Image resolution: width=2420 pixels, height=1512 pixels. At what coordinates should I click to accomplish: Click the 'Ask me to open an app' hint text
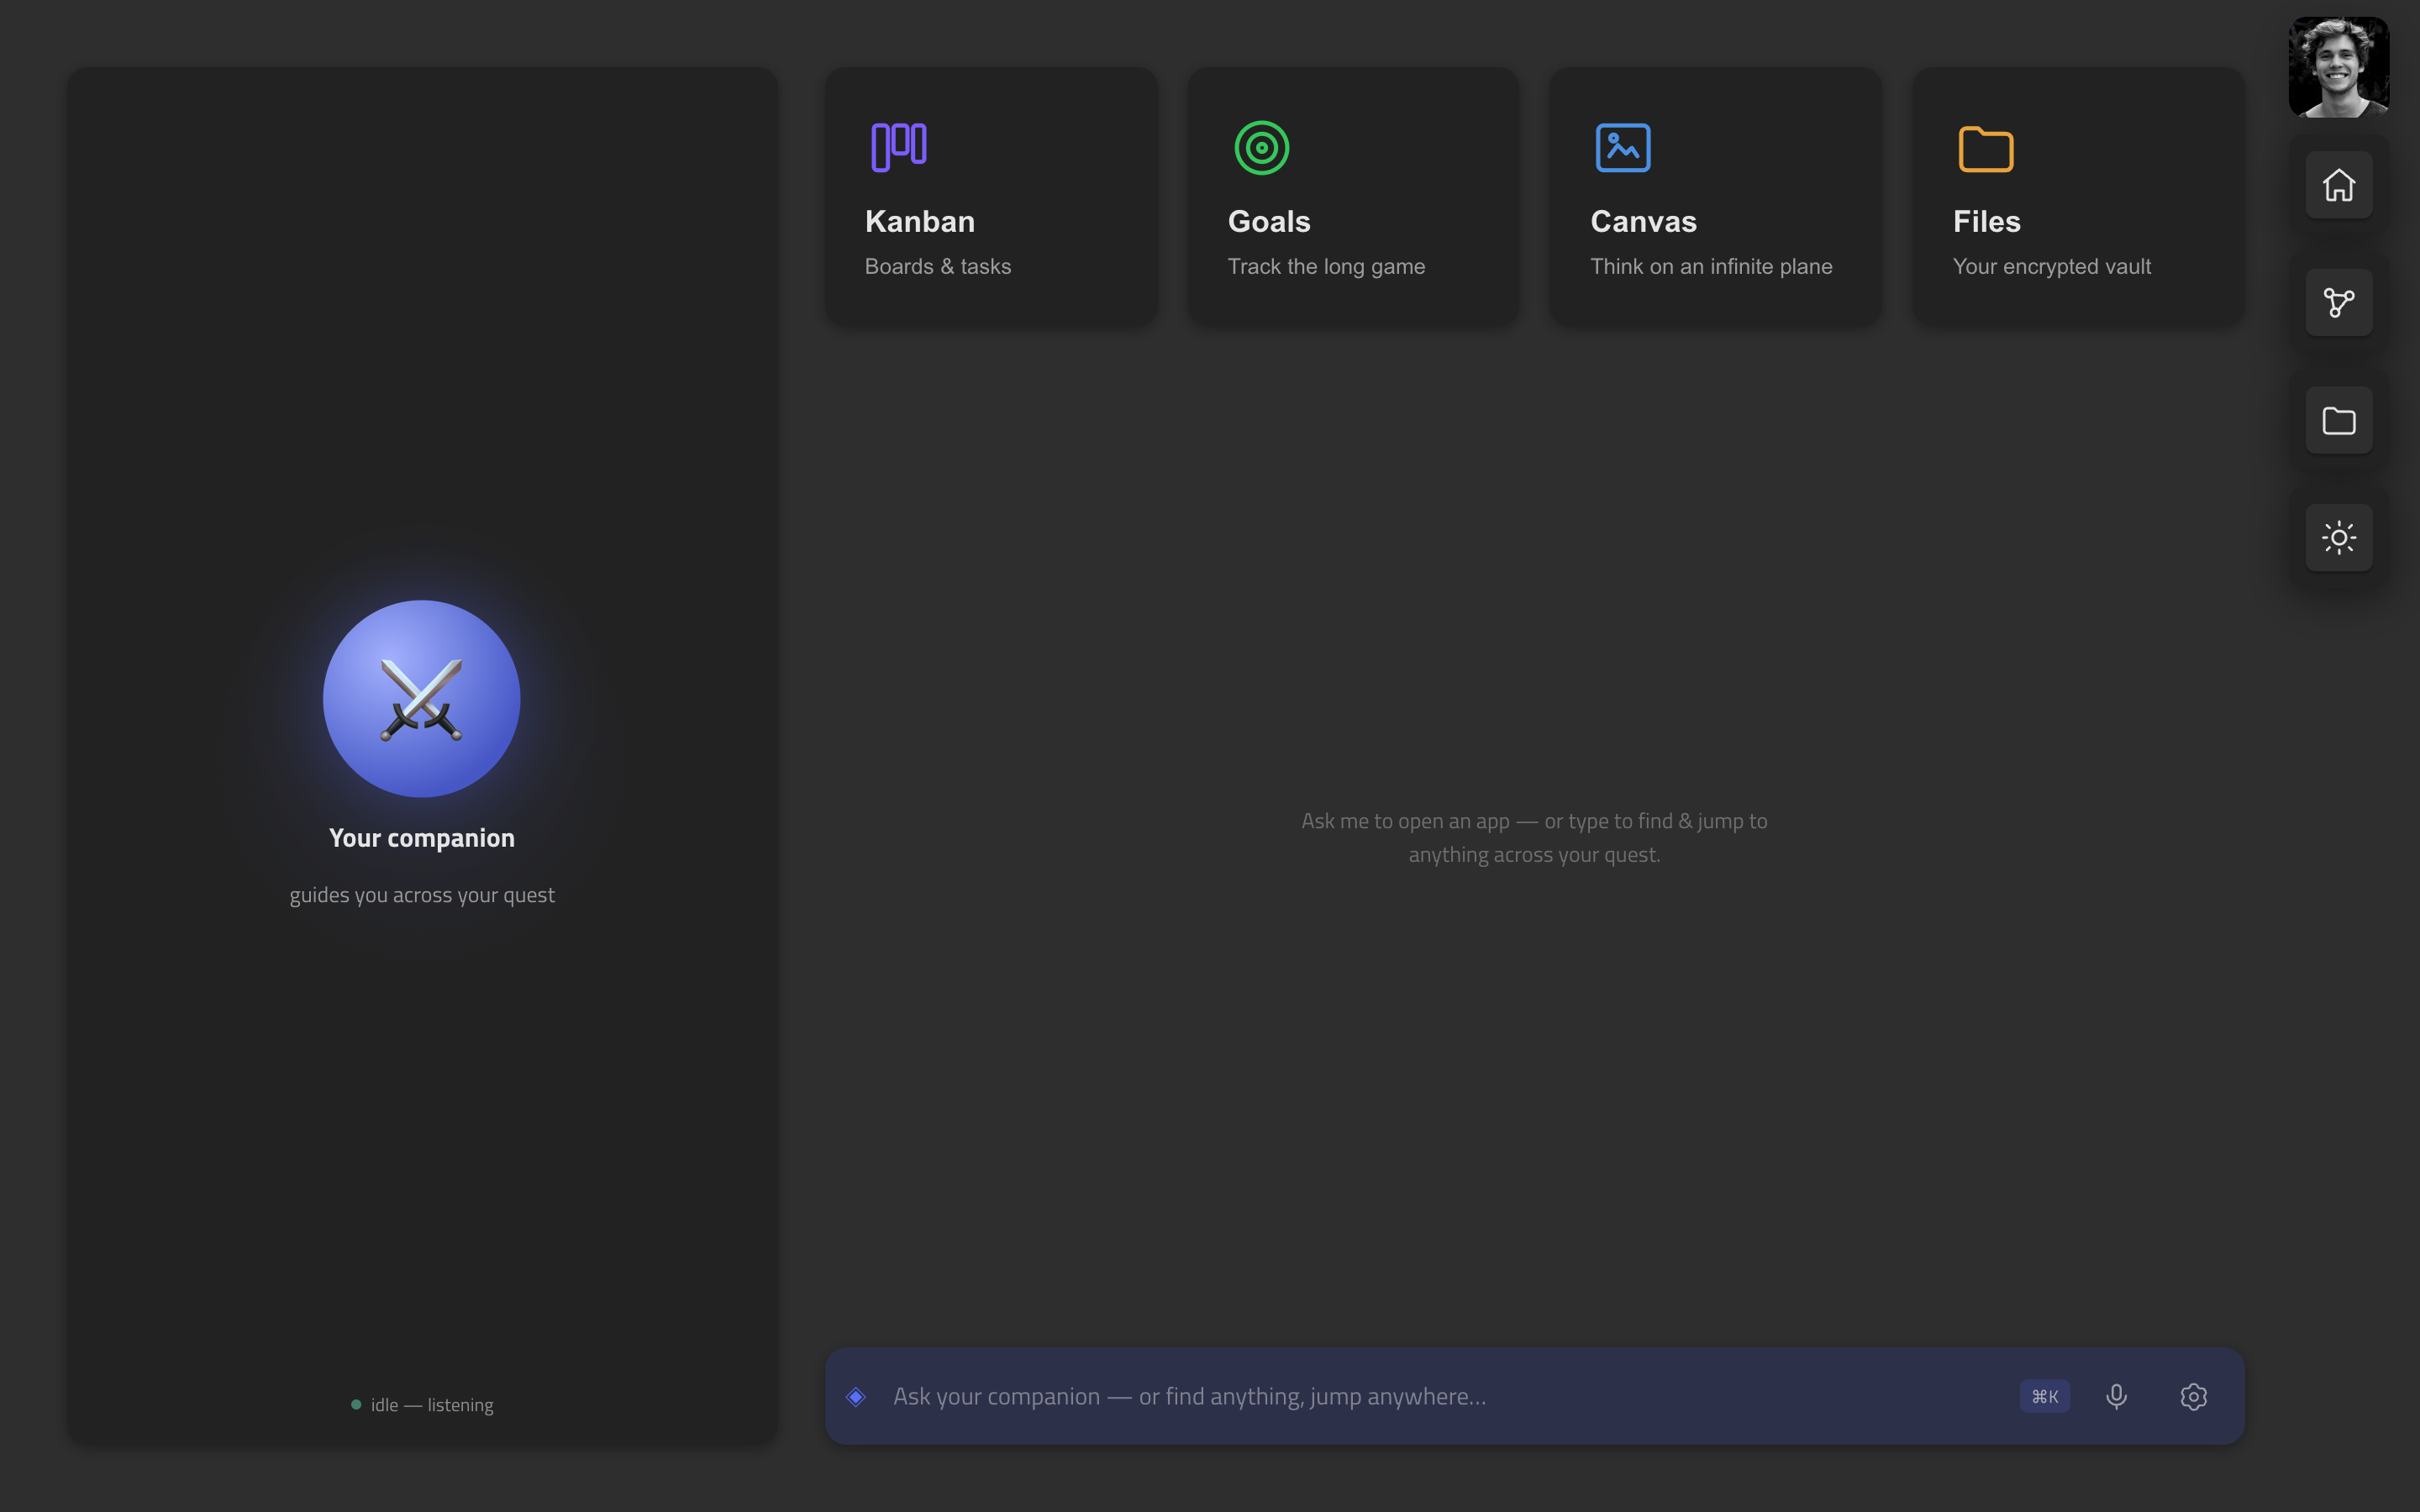click(x=1534, y=838)
